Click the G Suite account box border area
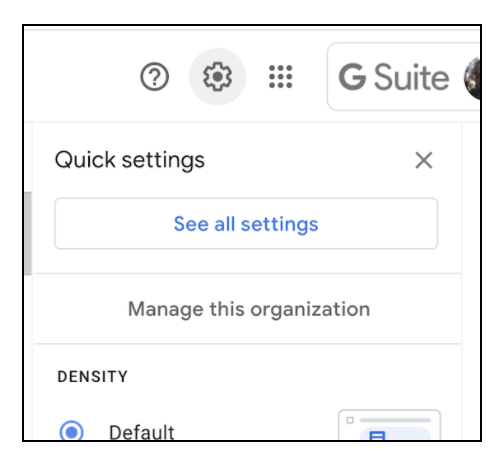Screen dimensions: 498x464 tap(404, 77)
